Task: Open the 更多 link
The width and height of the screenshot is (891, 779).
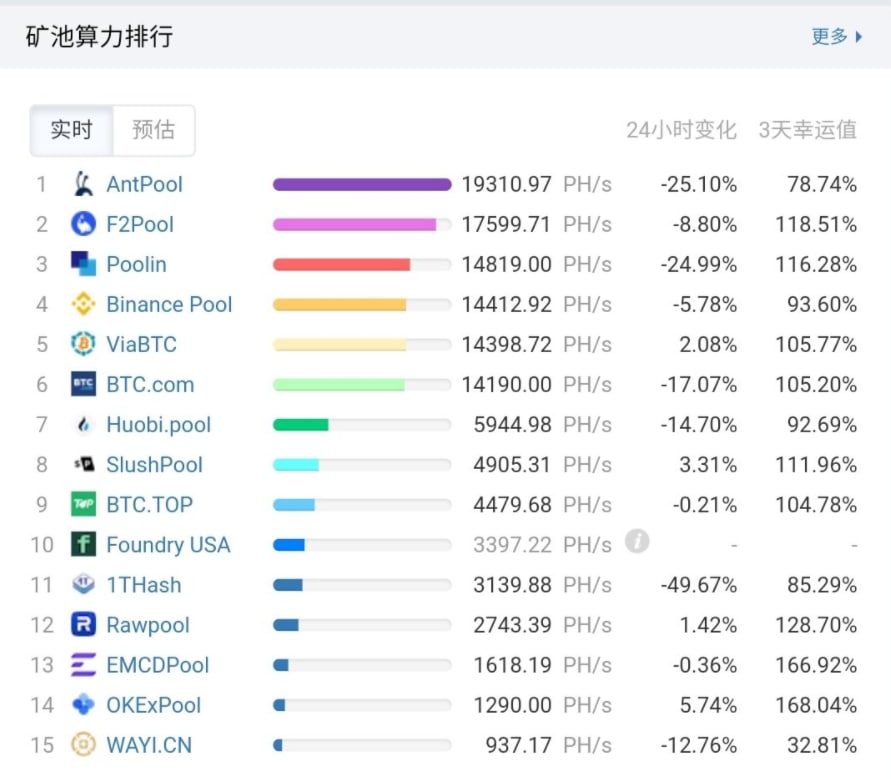Action: [829, 37]
